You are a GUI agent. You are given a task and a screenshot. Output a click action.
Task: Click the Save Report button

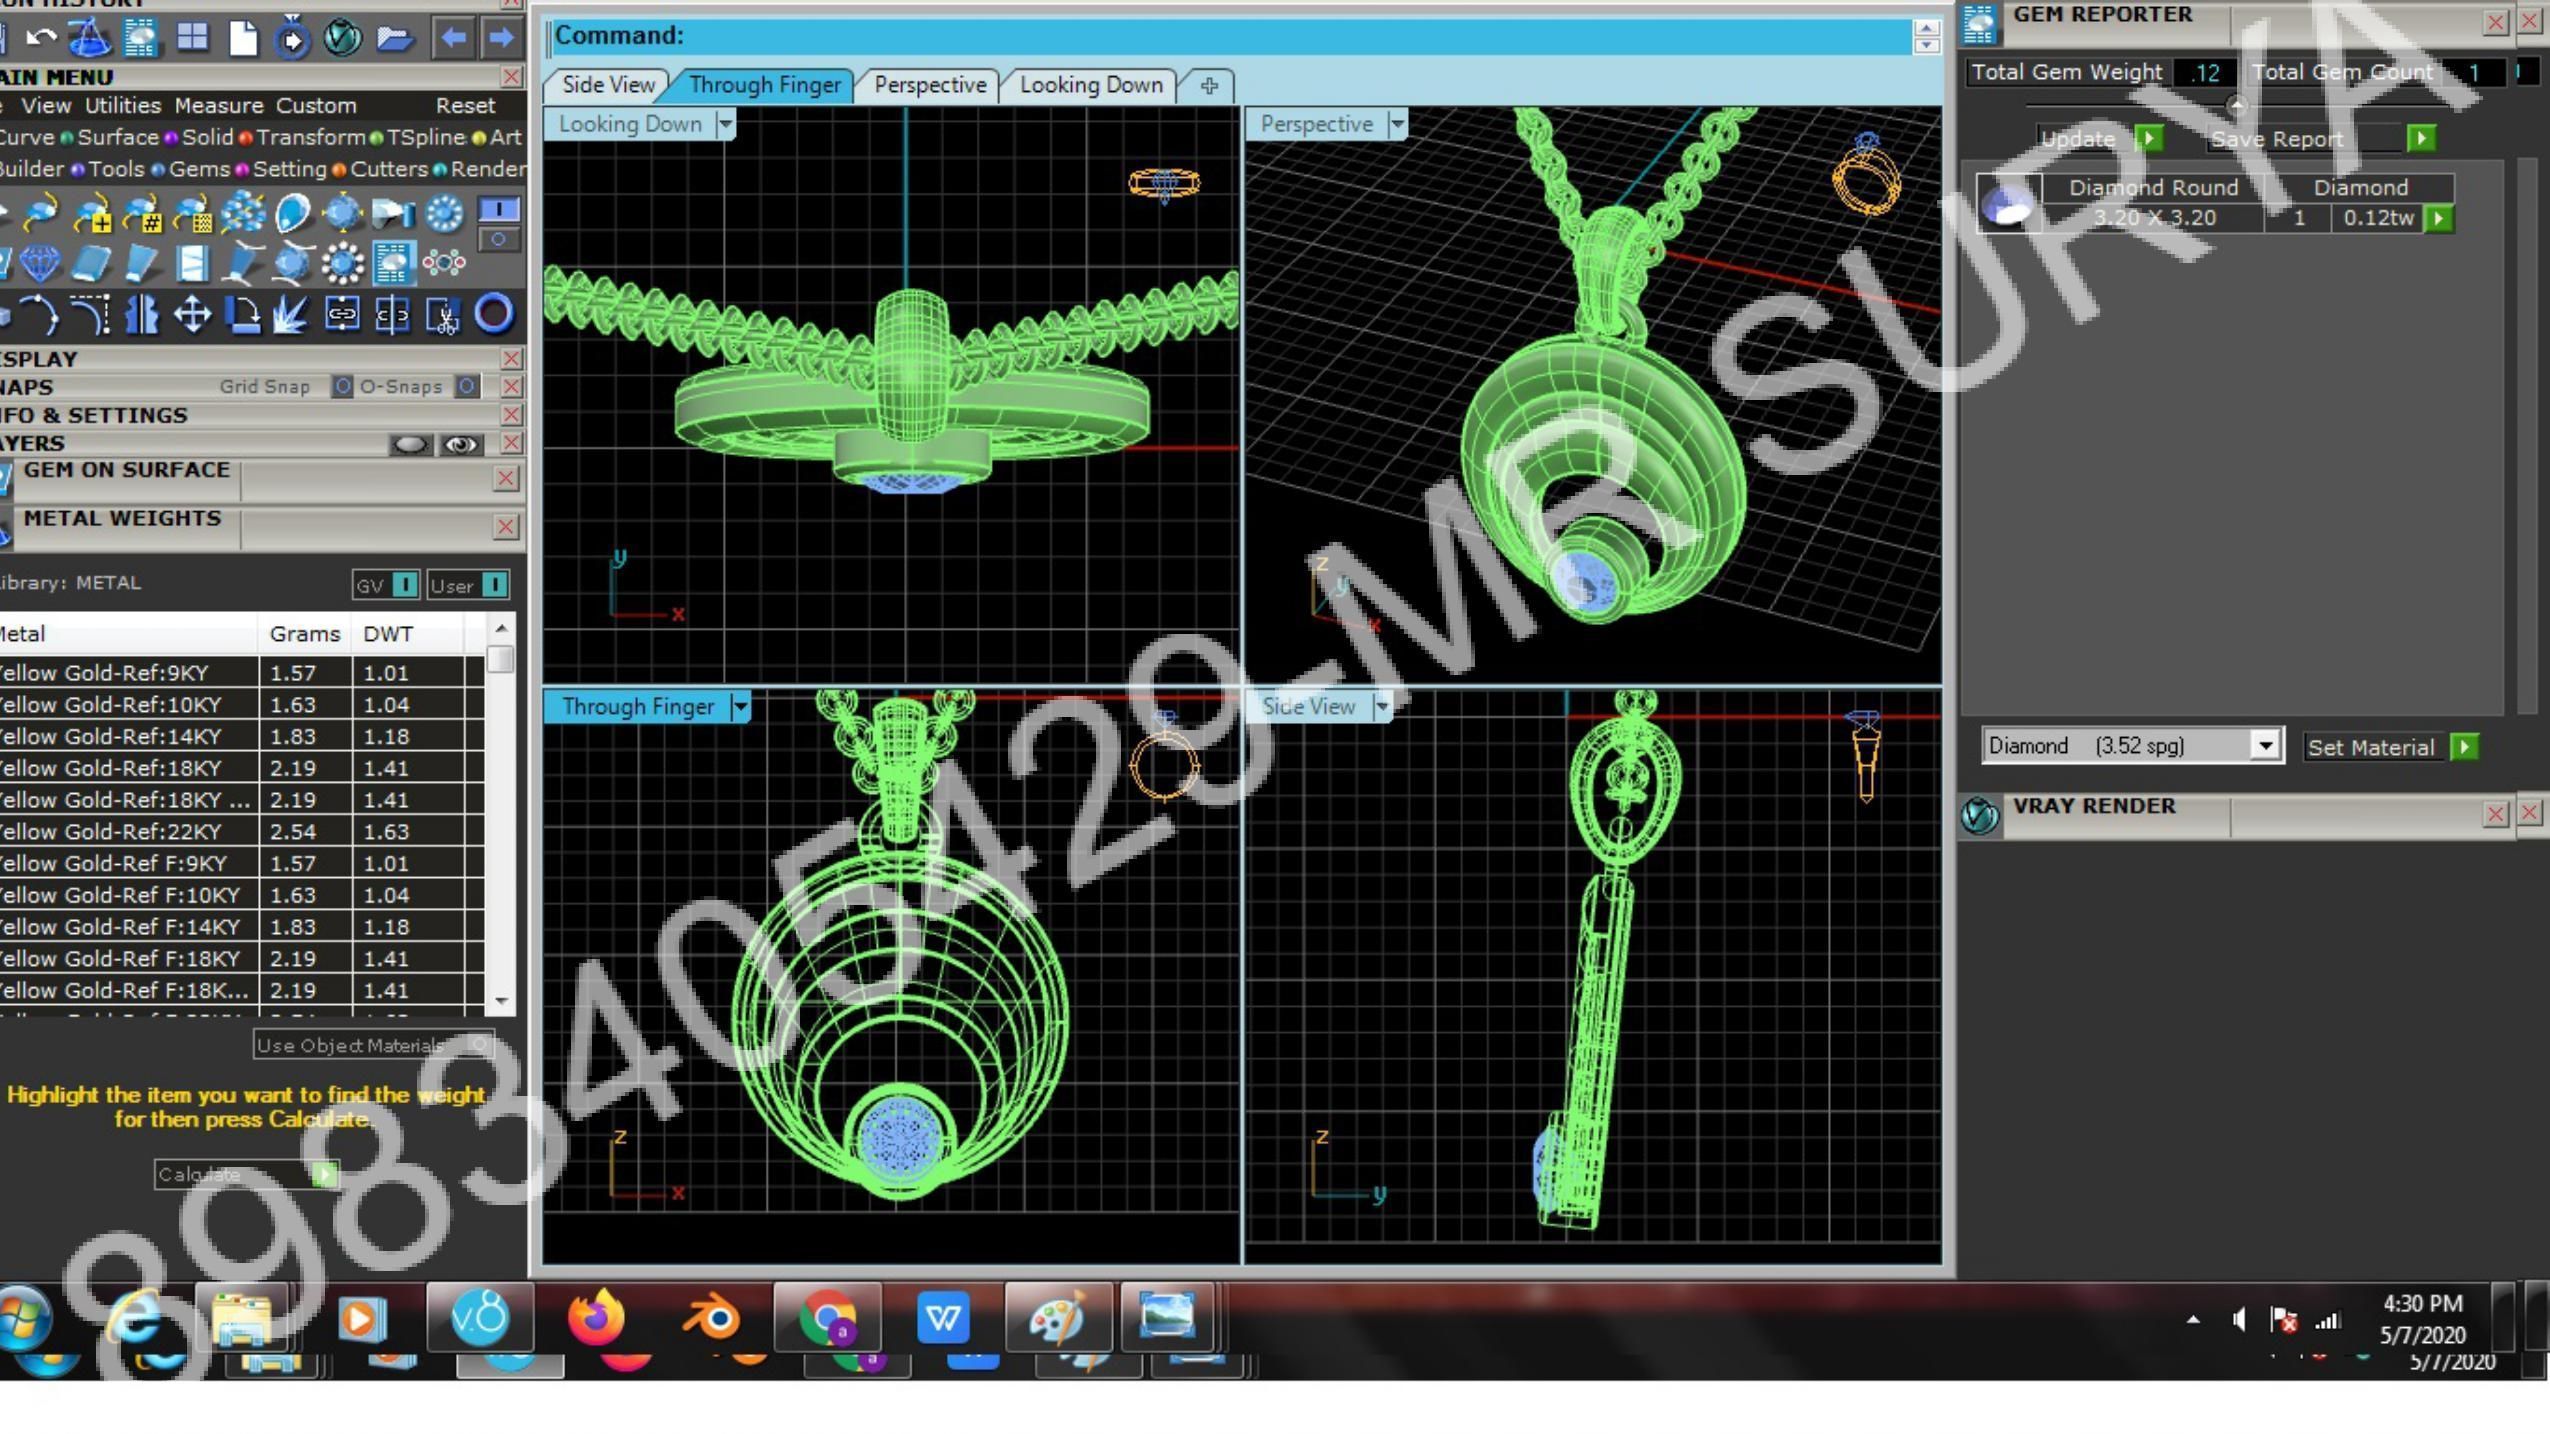(x=2320, y=139)
